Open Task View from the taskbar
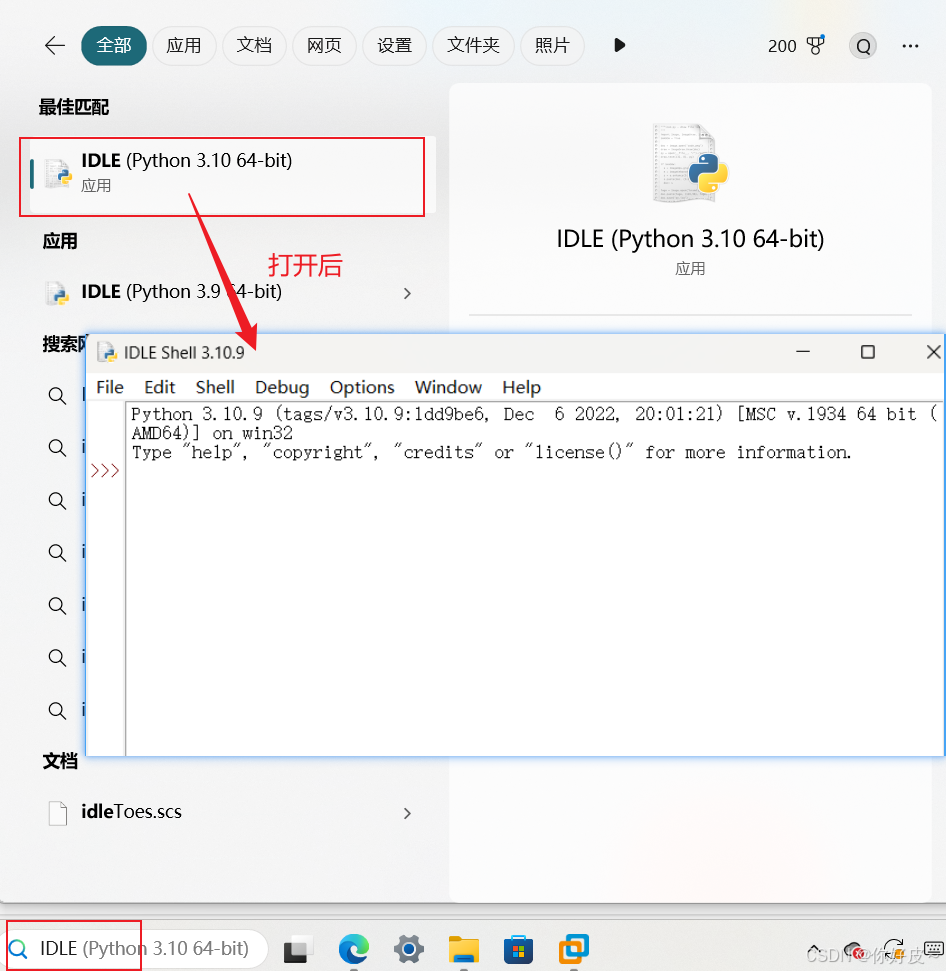 click(x=298, y=949)
